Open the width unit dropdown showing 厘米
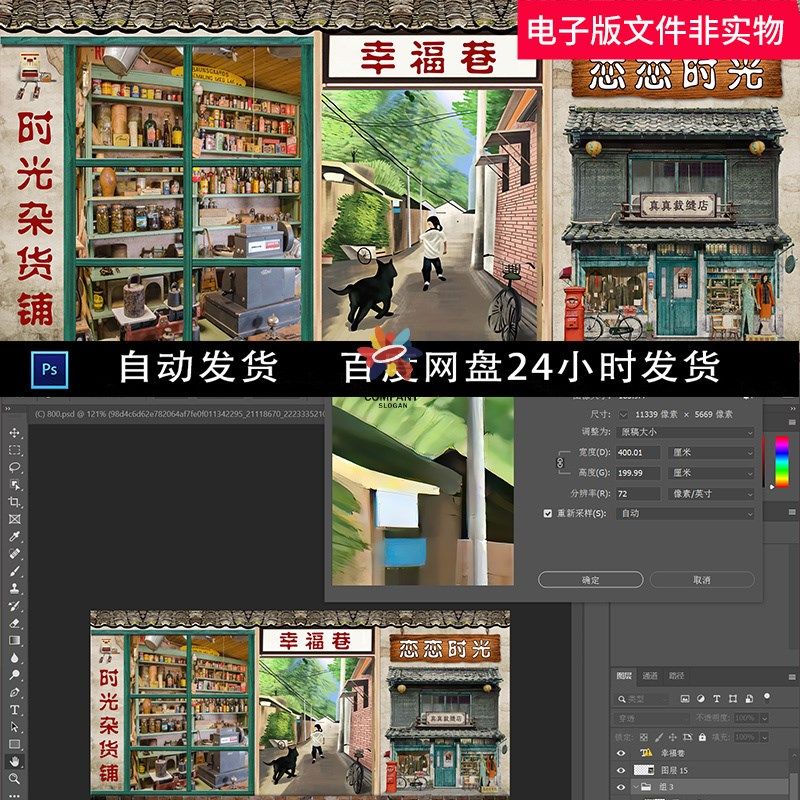 [711, 453]
